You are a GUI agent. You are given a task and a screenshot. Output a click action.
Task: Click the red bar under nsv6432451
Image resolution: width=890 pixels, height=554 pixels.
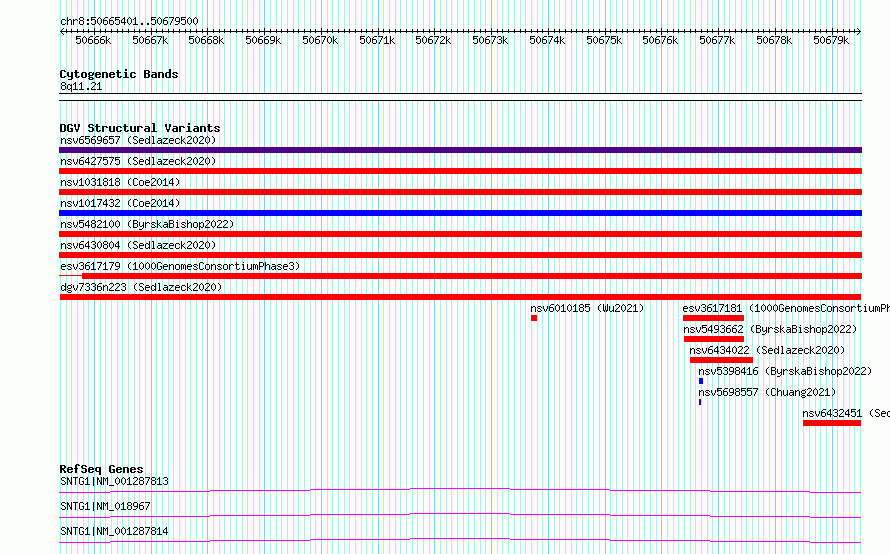click(832, 423)
